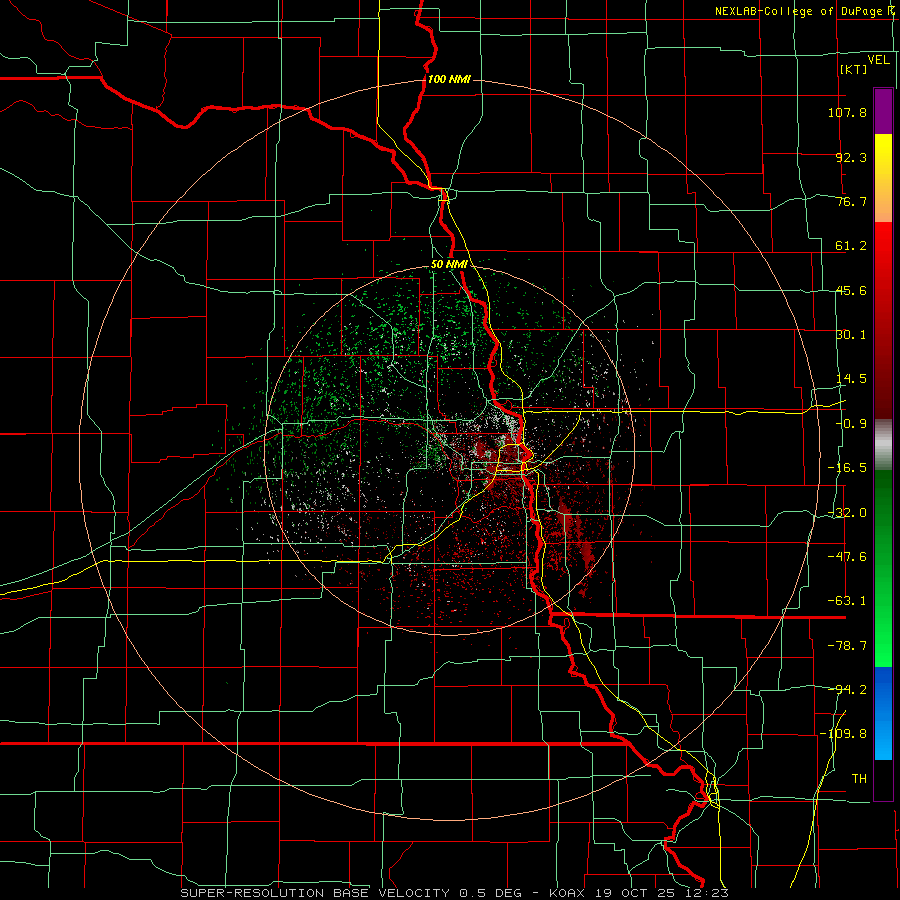900x900 pixels.
Task: Click the 30.1 value on velocity scale
Action: coord(851,335)
